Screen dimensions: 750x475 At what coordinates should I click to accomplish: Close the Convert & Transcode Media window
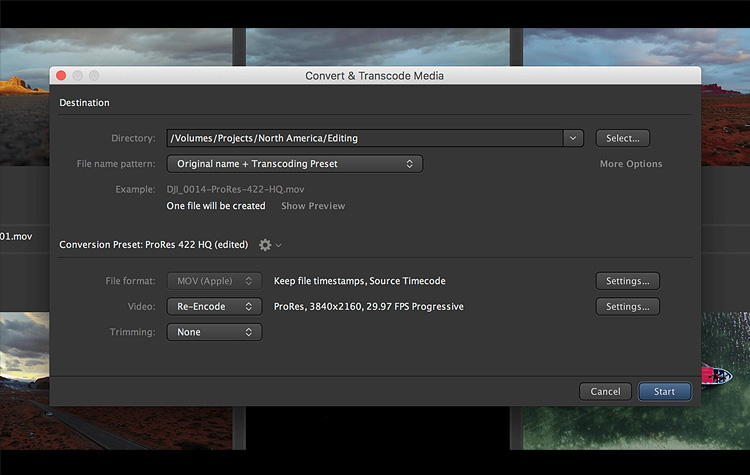pos(61,76)
